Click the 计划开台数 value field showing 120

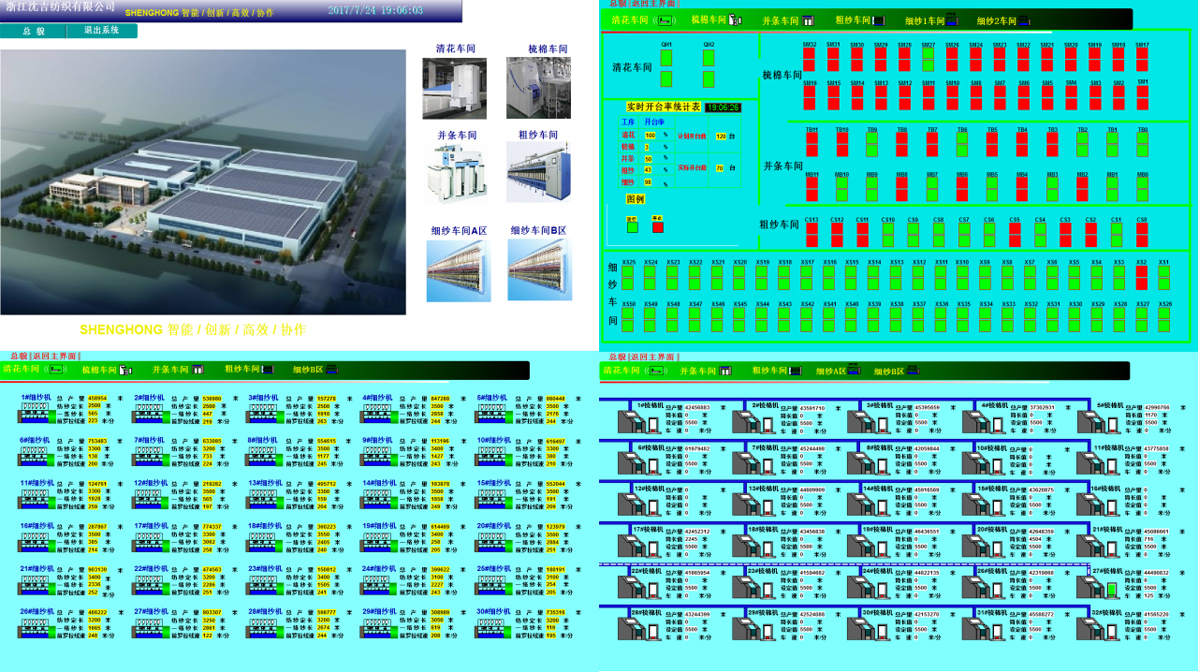tap(721, 136)
